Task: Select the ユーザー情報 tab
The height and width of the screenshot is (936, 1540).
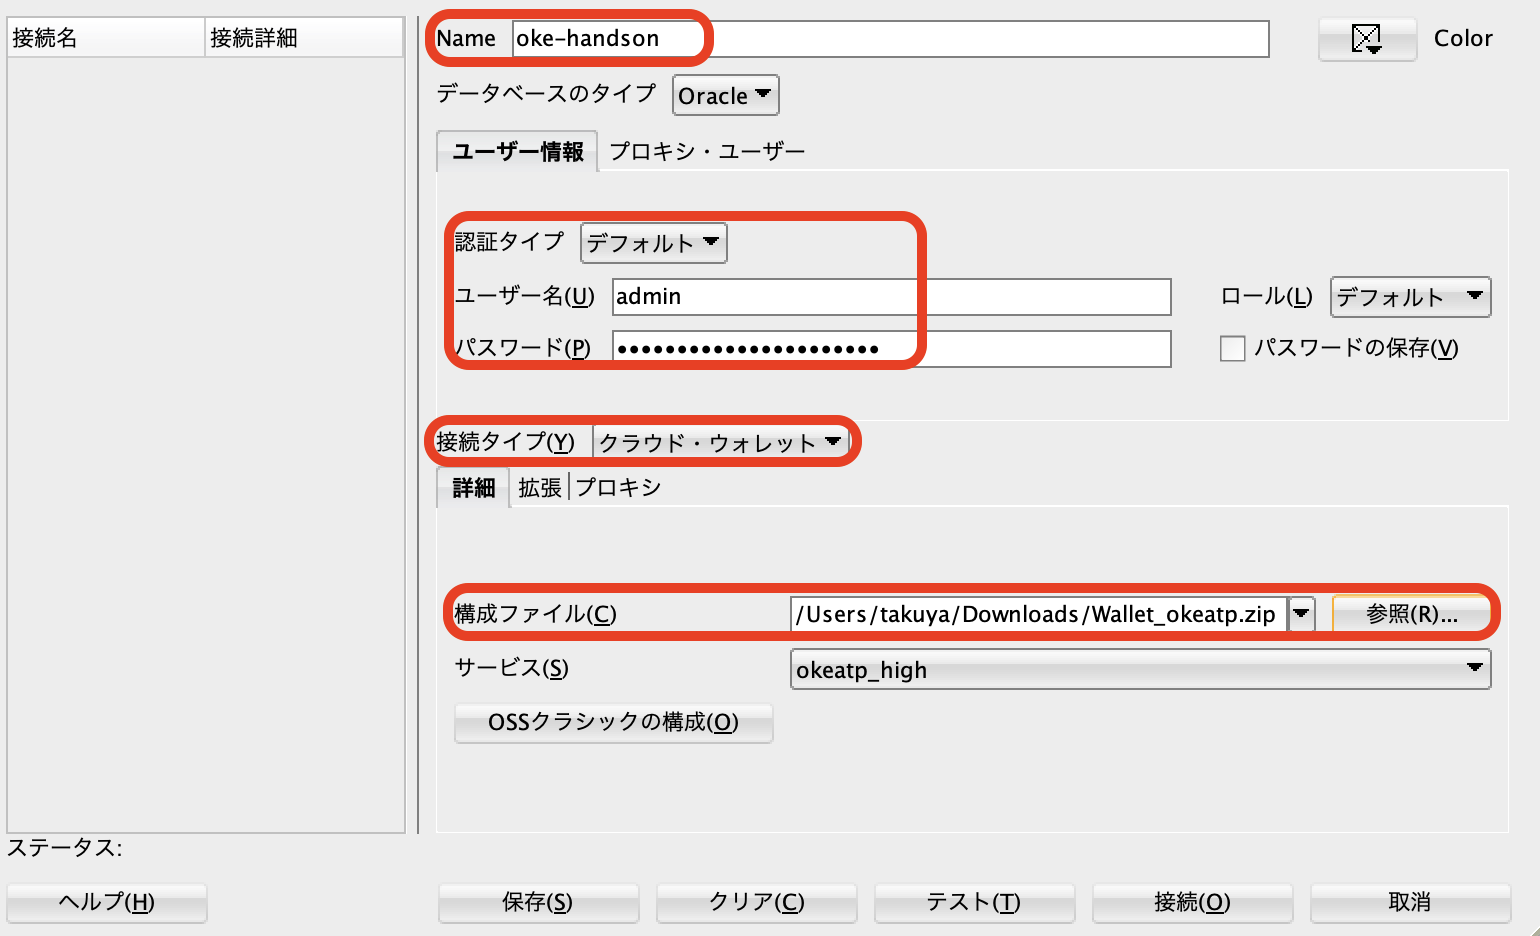Action: [x=517, y=151]
